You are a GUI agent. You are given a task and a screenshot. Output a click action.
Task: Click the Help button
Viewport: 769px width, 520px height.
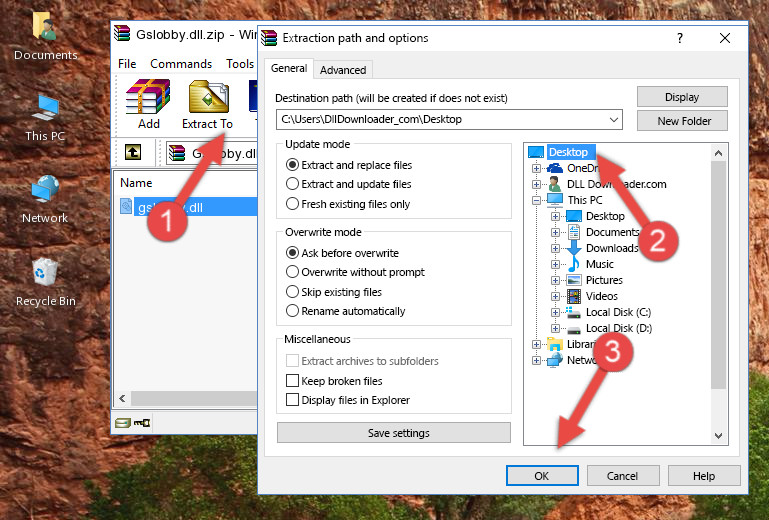[704, 476]
